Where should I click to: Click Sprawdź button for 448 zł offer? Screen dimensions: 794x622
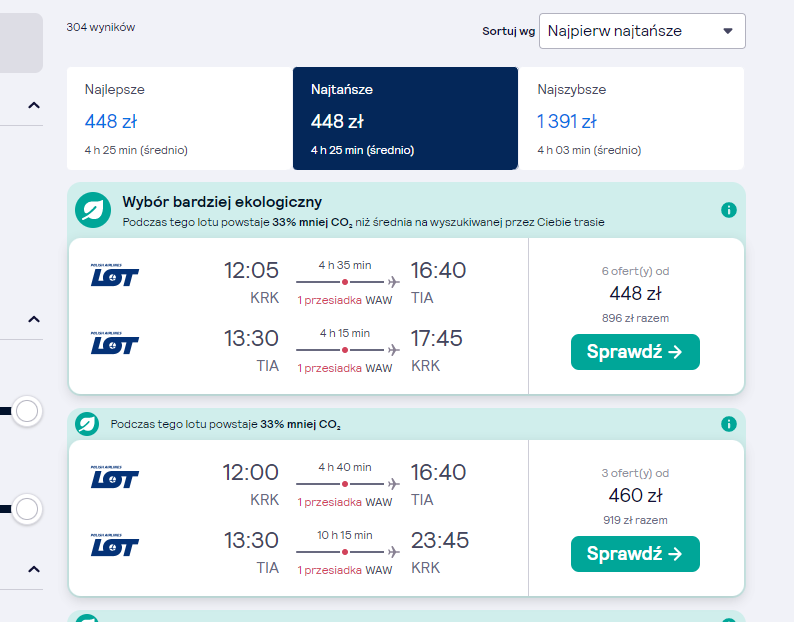tap(635, 352)
